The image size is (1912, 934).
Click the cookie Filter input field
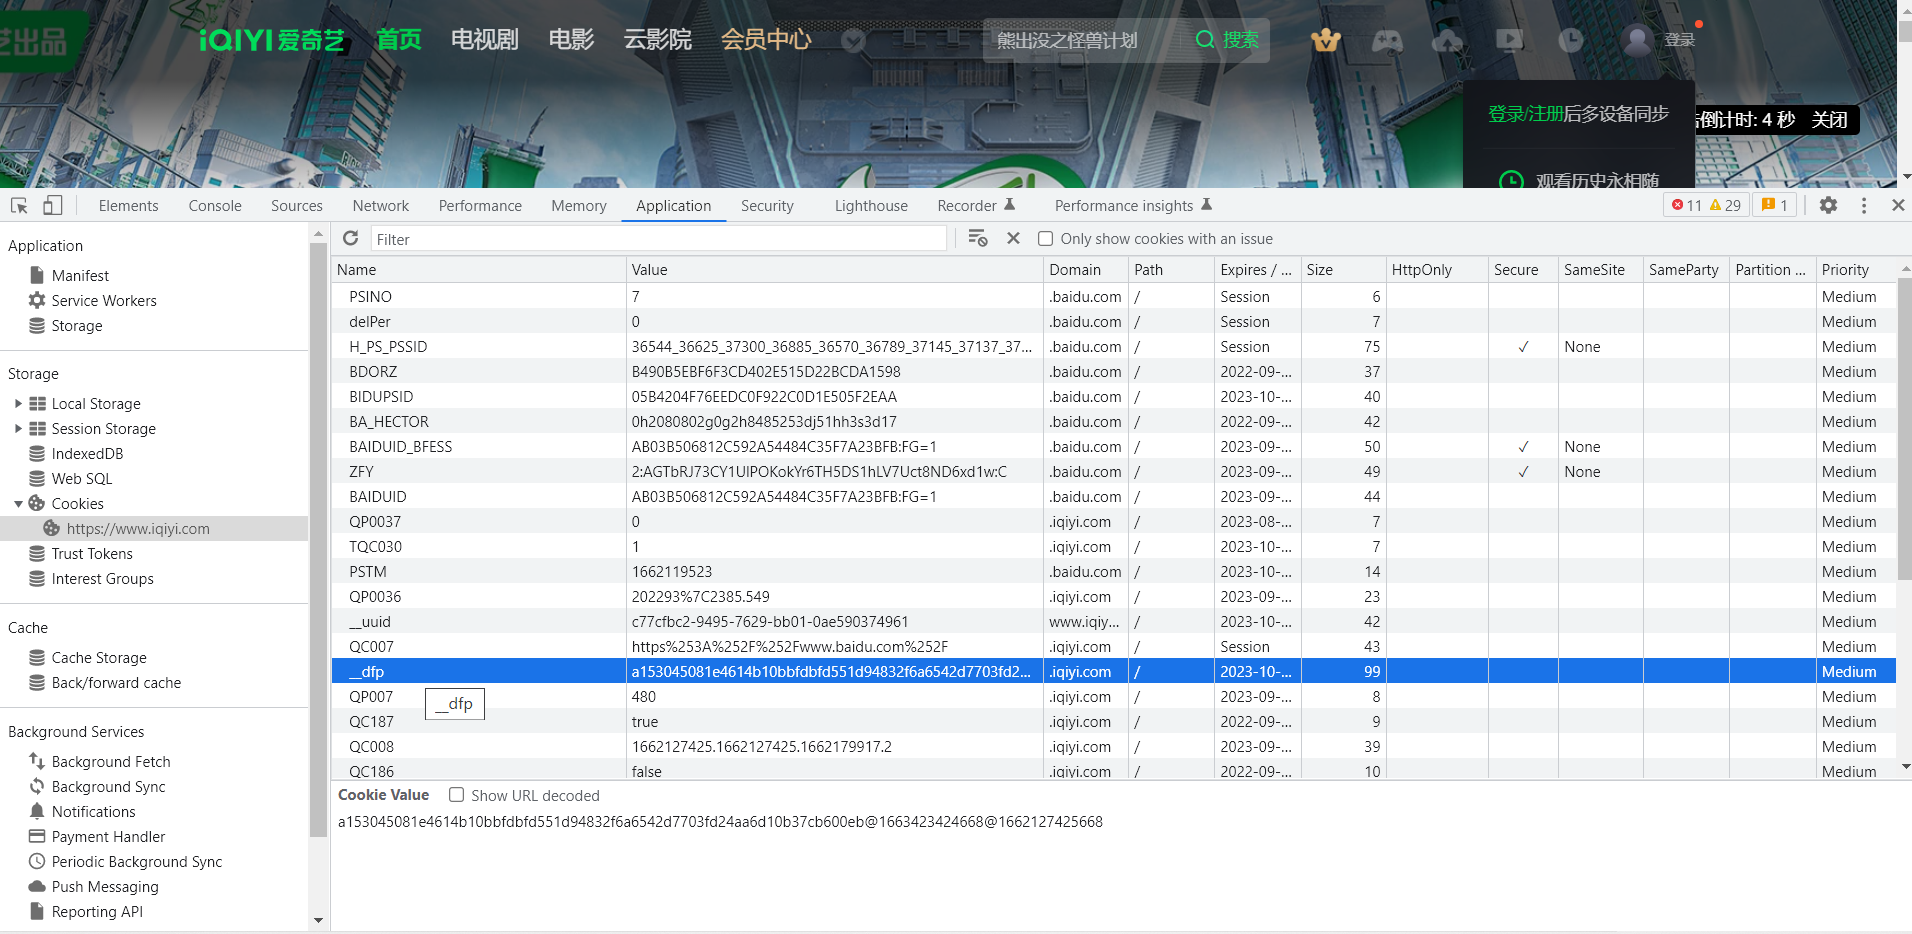pyautogui.click(x=658, y=239)
